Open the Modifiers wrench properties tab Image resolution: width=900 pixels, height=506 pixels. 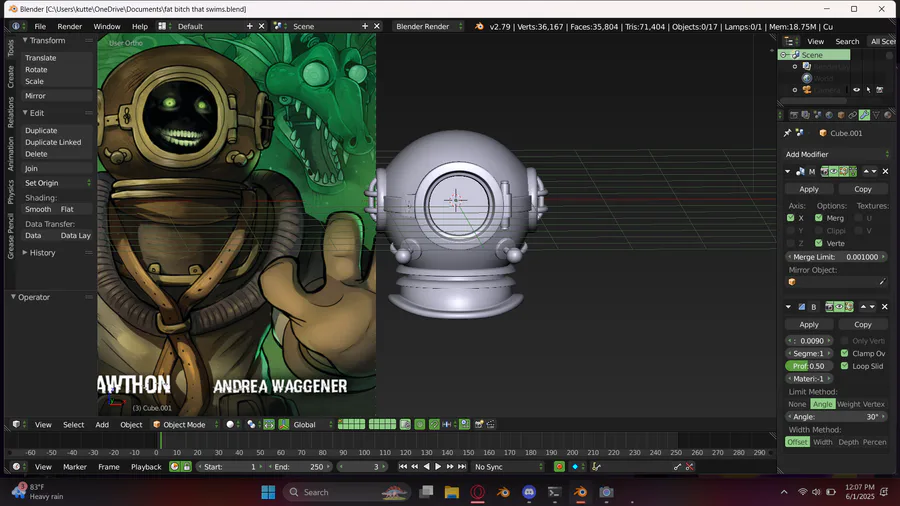point(864,115)
